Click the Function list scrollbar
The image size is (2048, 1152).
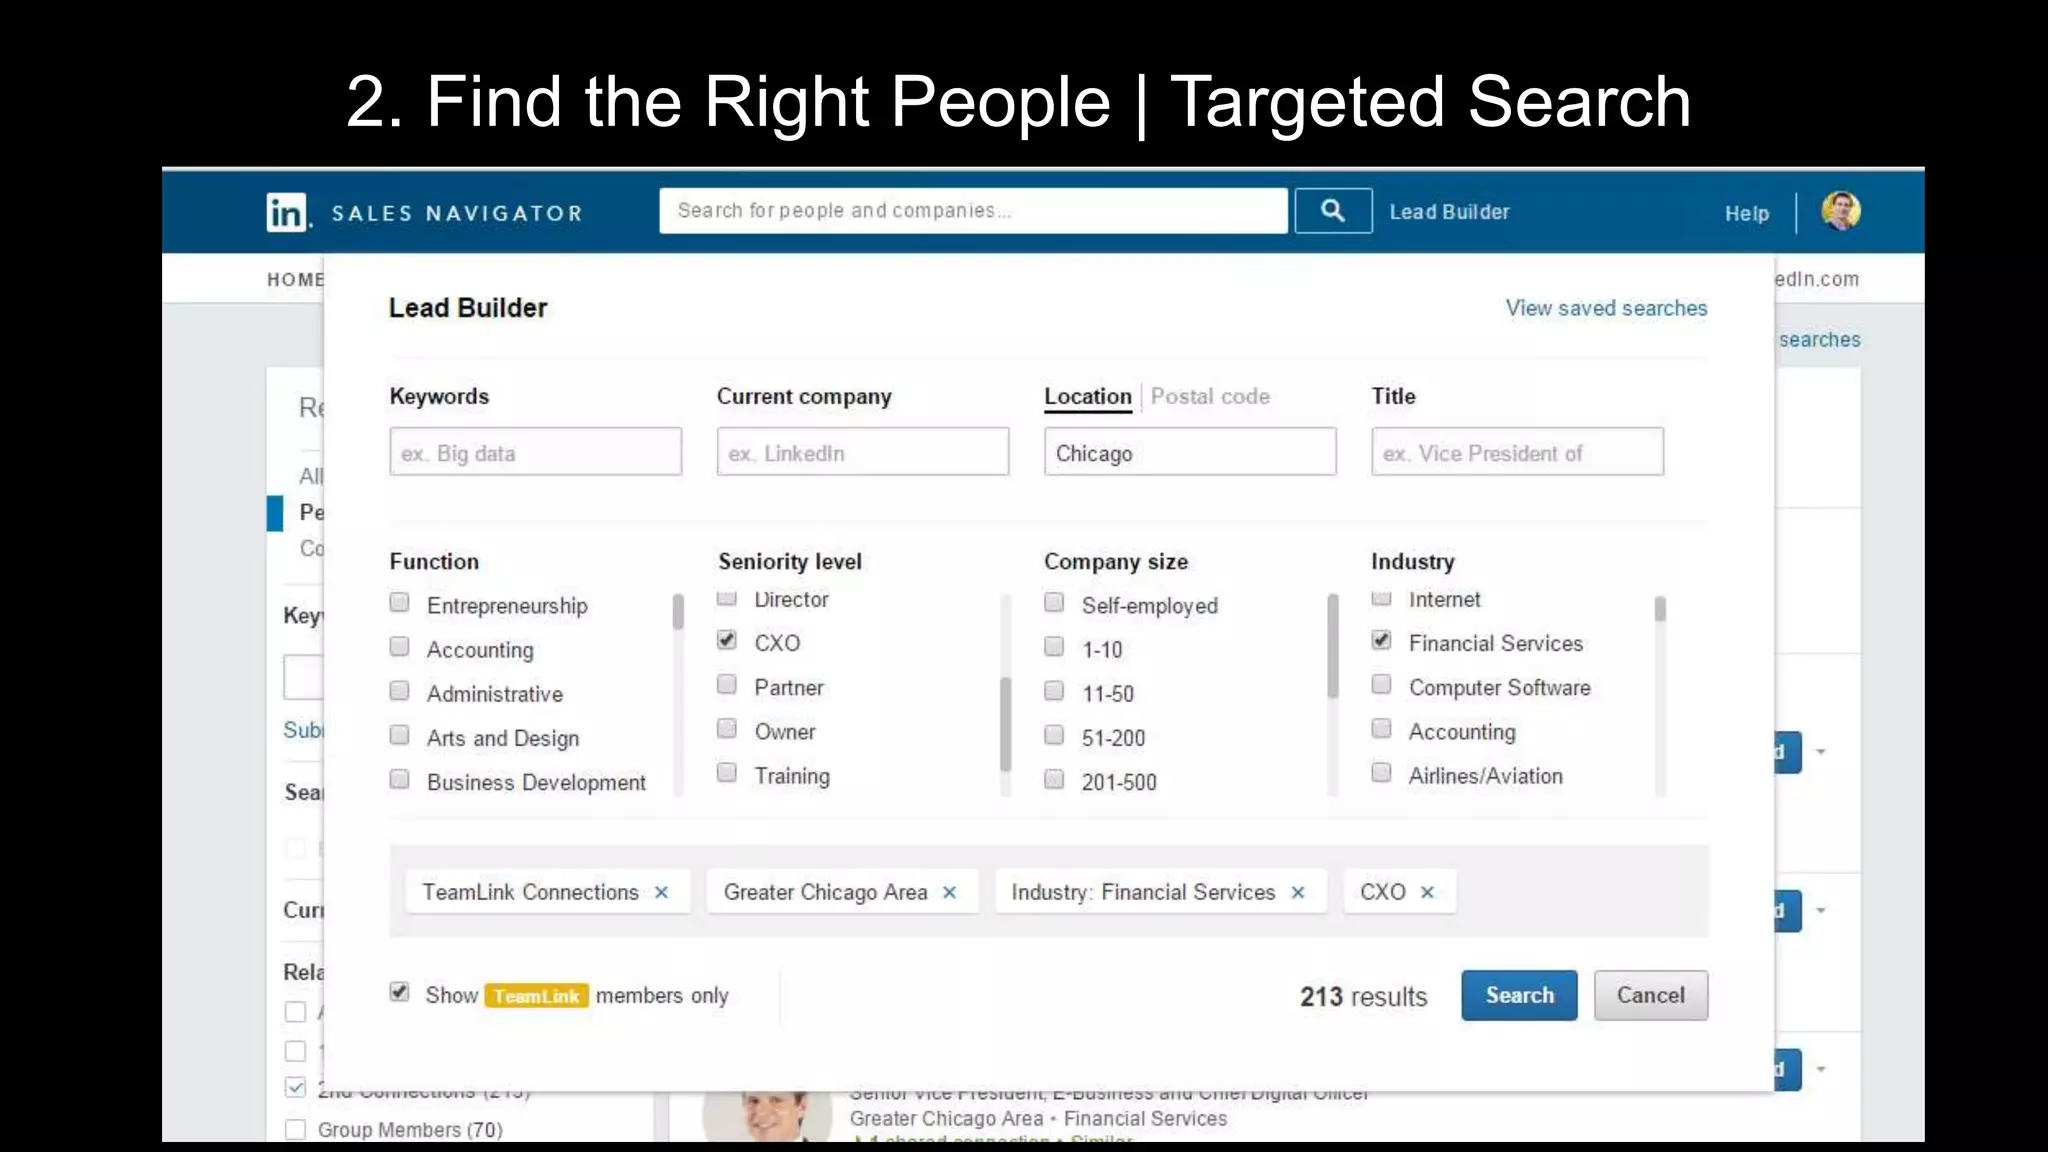pos(678,612)
